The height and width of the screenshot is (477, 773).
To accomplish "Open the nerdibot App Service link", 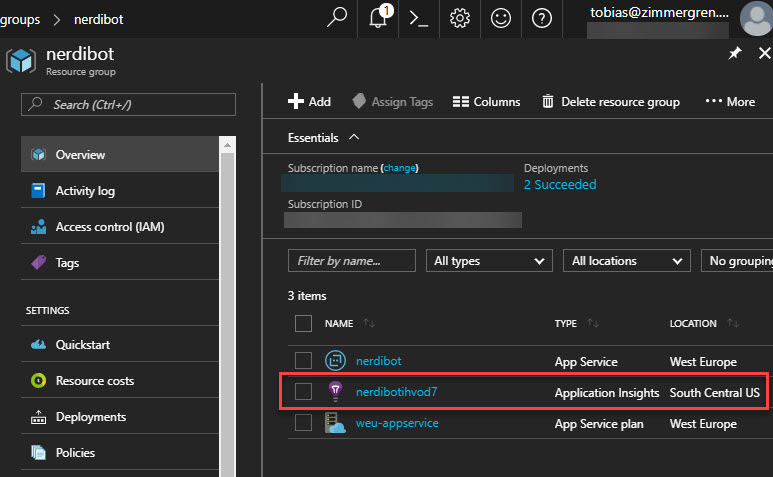I will point(379,361).
